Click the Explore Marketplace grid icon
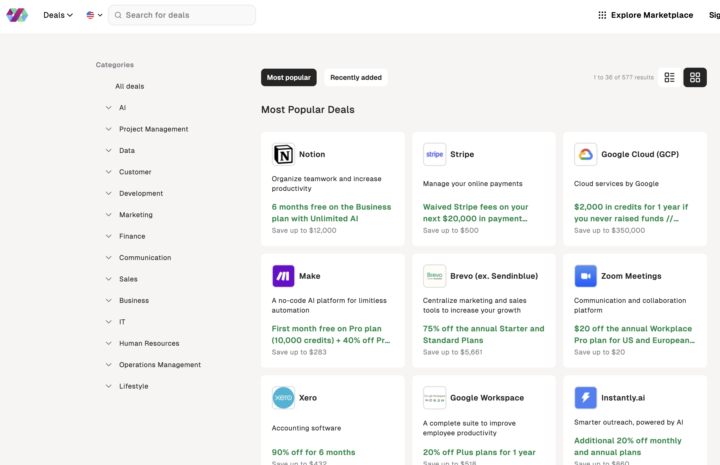 (602, 15)
